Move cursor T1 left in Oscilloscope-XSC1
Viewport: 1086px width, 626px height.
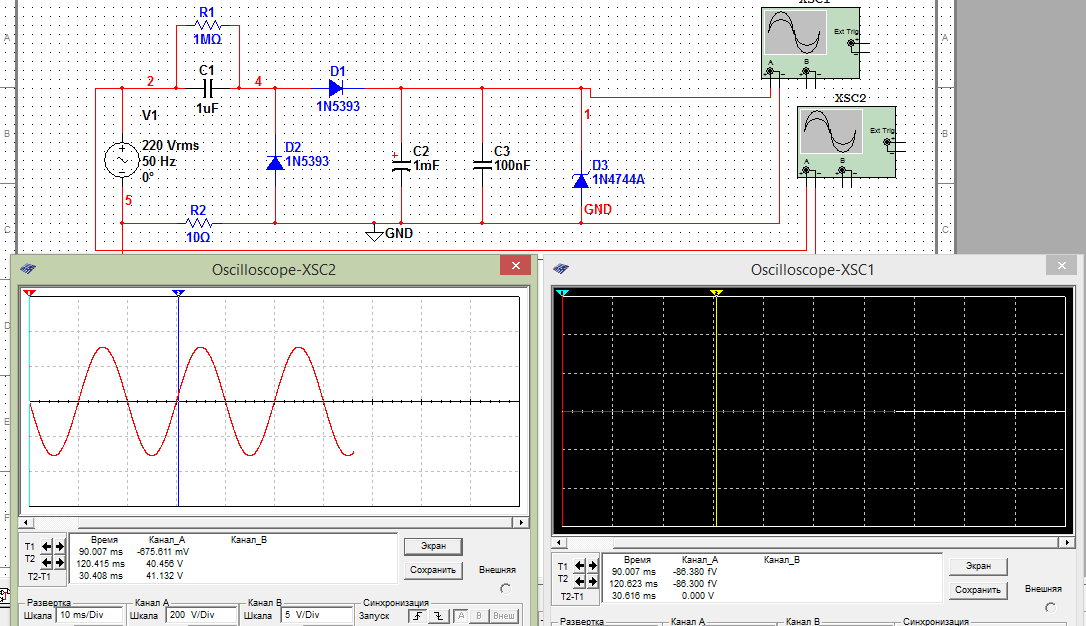point(580,566)
